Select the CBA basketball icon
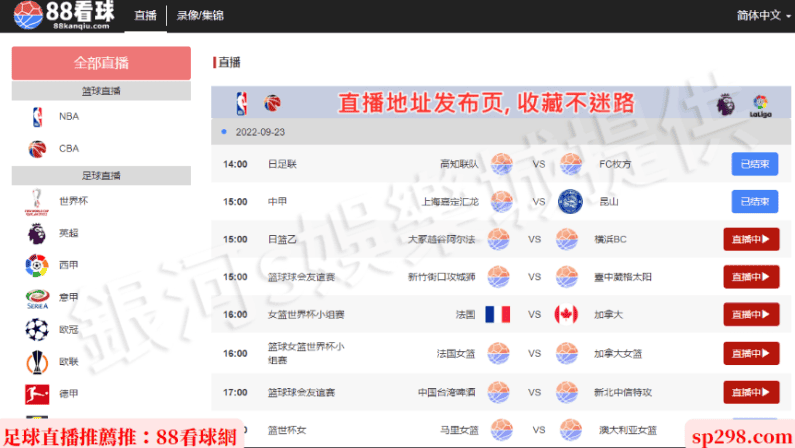The image size is (795, 448). tap(37, 148)
